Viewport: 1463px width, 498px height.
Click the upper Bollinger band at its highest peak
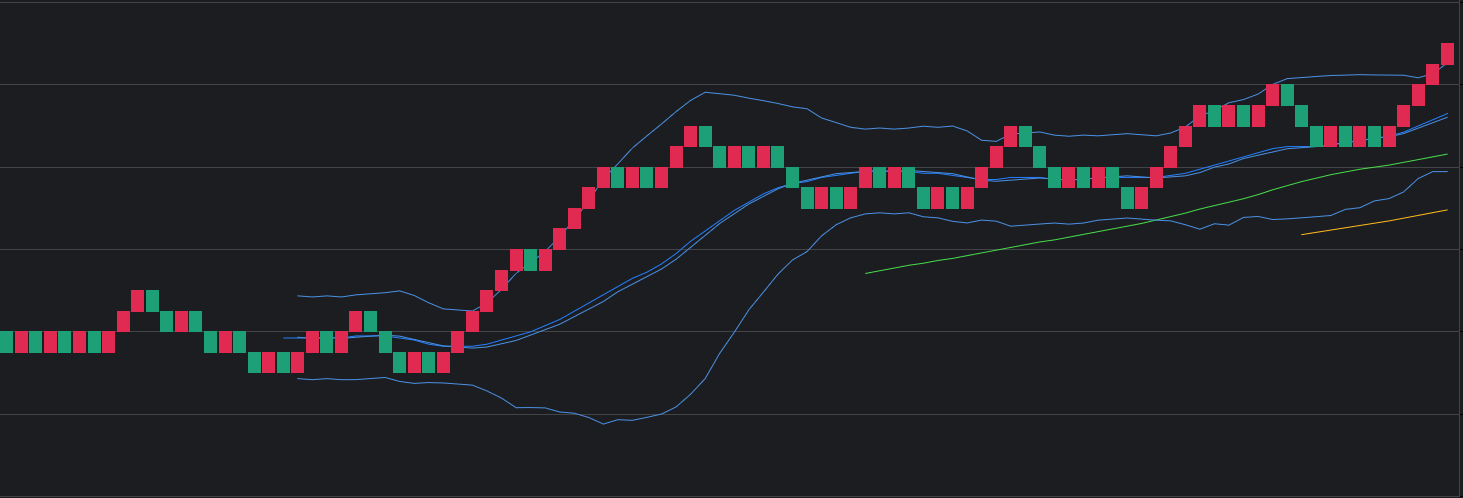(706, 92)
